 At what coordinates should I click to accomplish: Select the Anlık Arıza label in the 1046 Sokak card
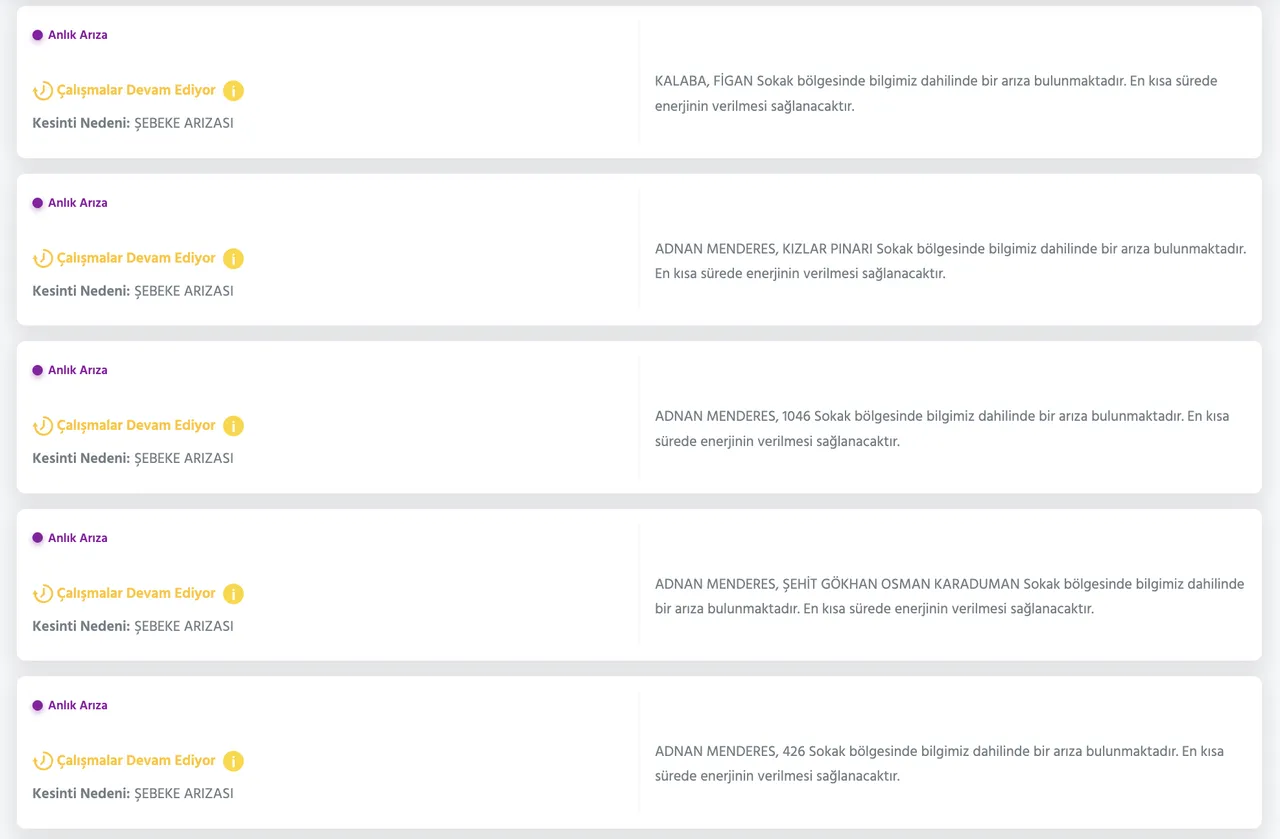[77, 370]
